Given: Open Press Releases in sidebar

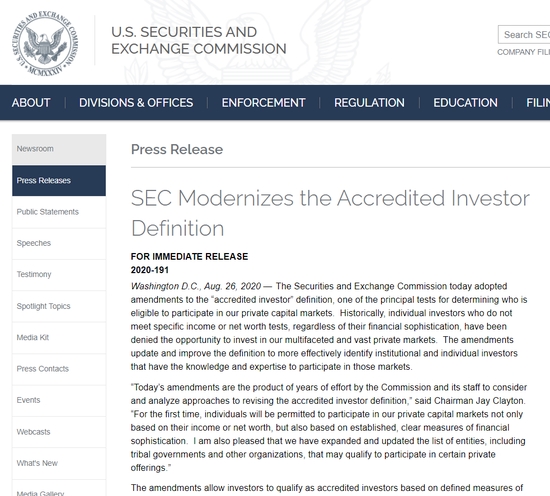Looking at the screenshot, I should coord(59,181).
